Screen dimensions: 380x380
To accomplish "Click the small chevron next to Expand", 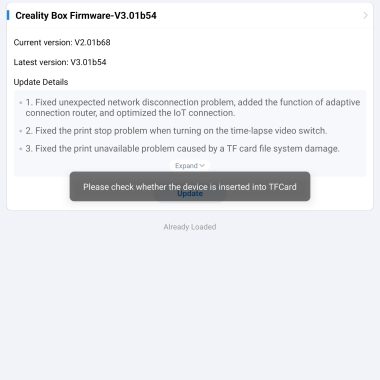I will (202, 166).
